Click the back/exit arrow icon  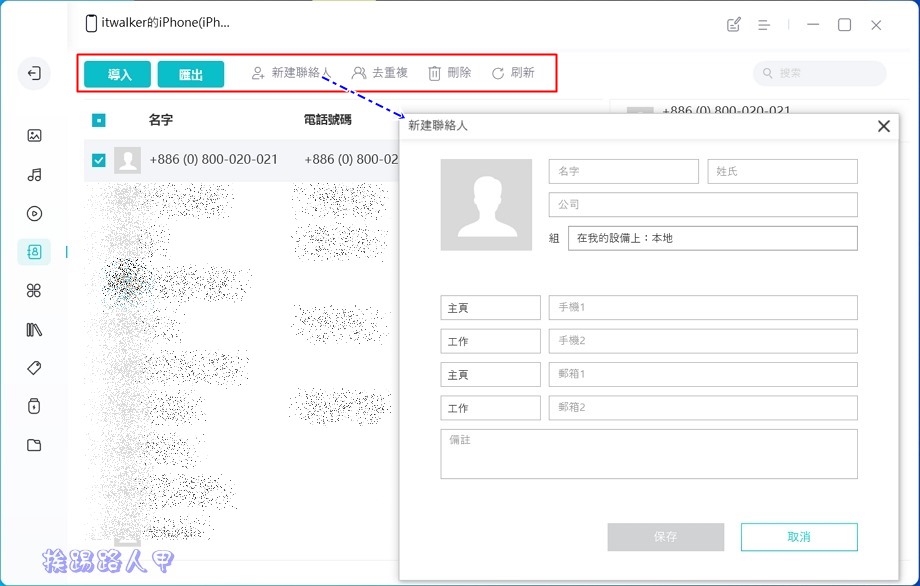point(34,74)
